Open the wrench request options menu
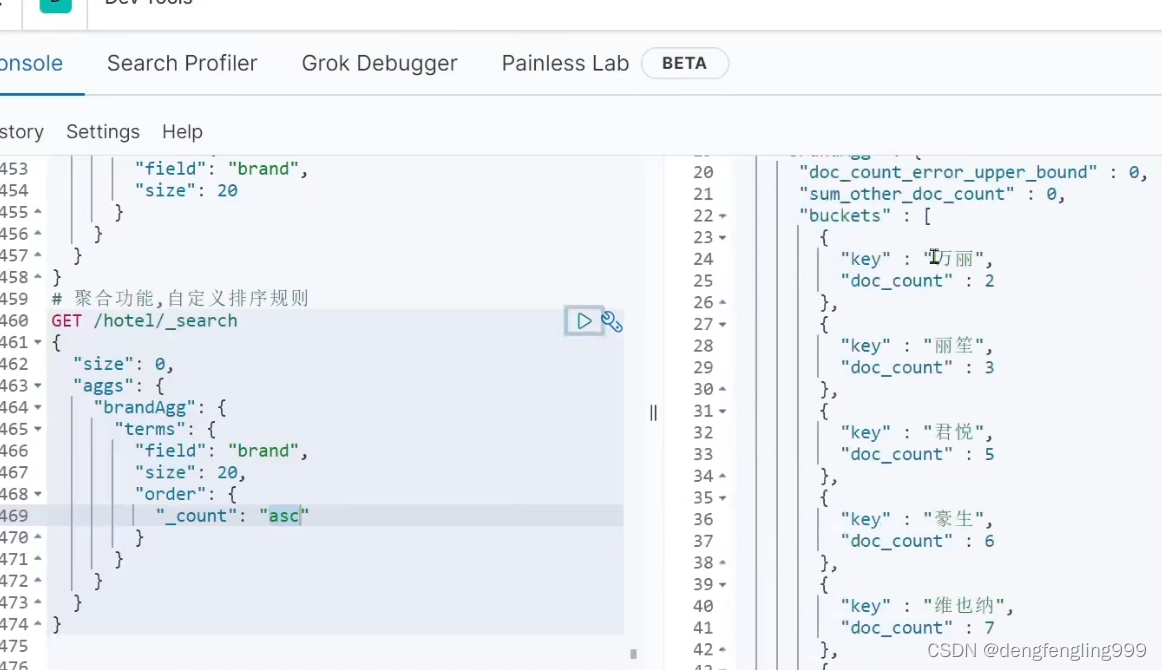The image size is (1162, 670). click(612, 322)
